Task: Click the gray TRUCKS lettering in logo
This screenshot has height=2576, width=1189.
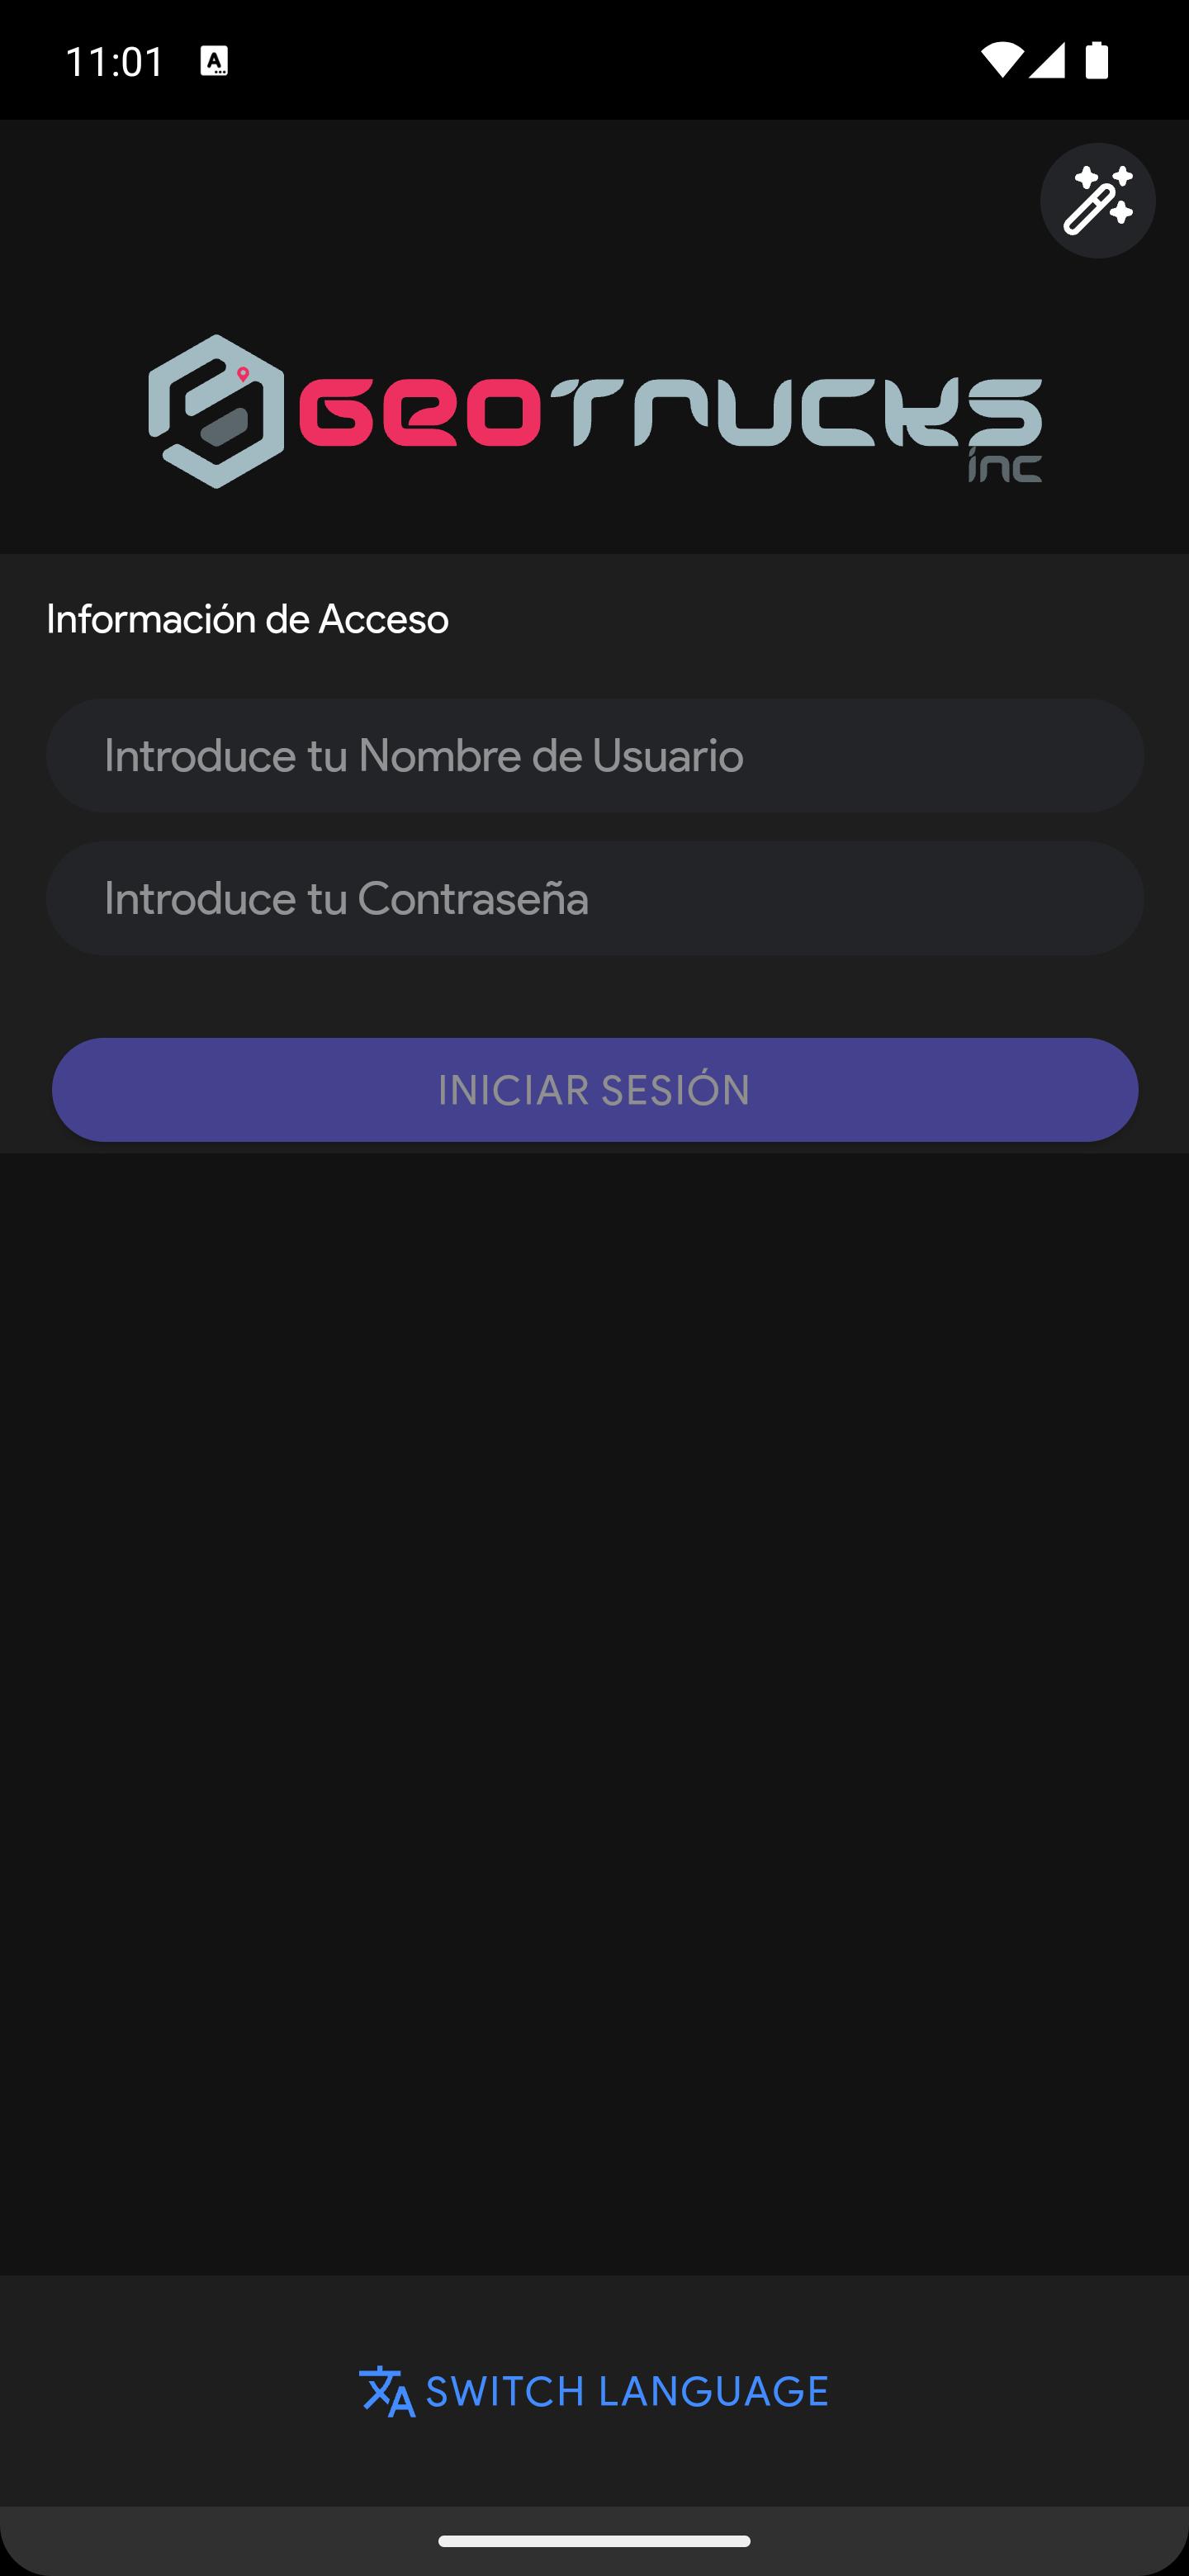Action: (805, 412)
